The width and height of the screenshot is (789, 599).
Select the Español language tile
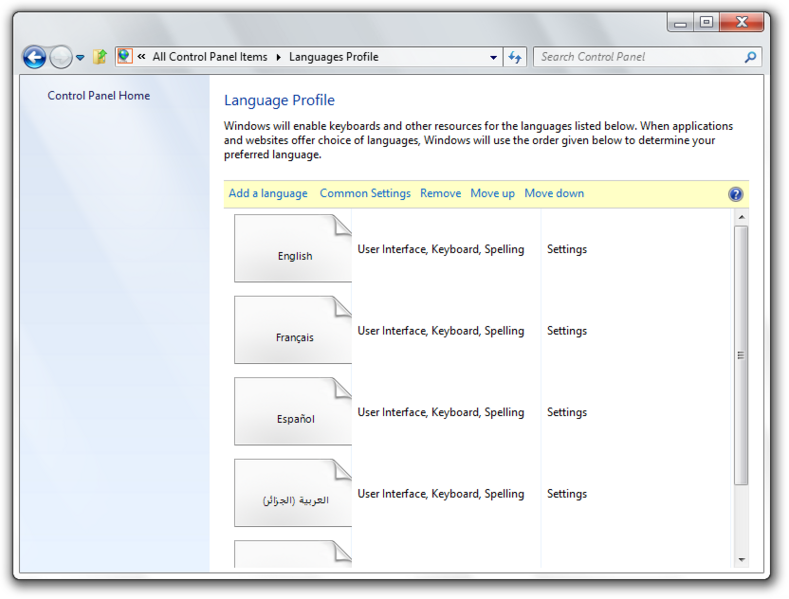293,412
